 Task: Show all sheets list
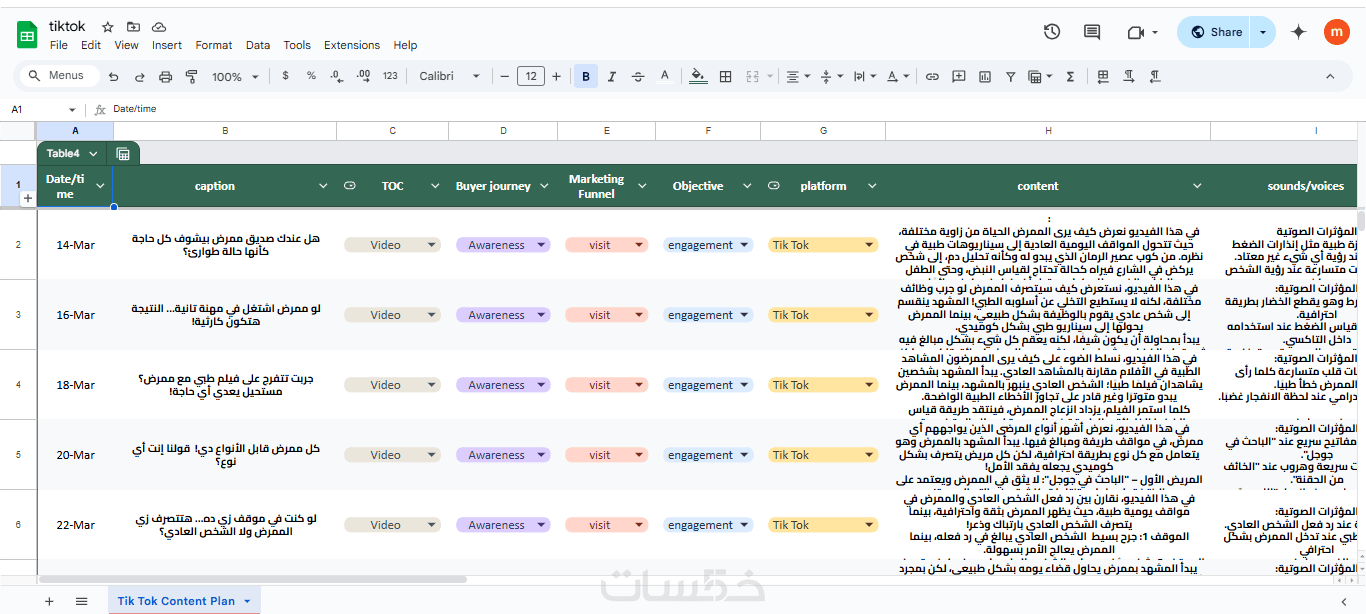coord(81,601)
